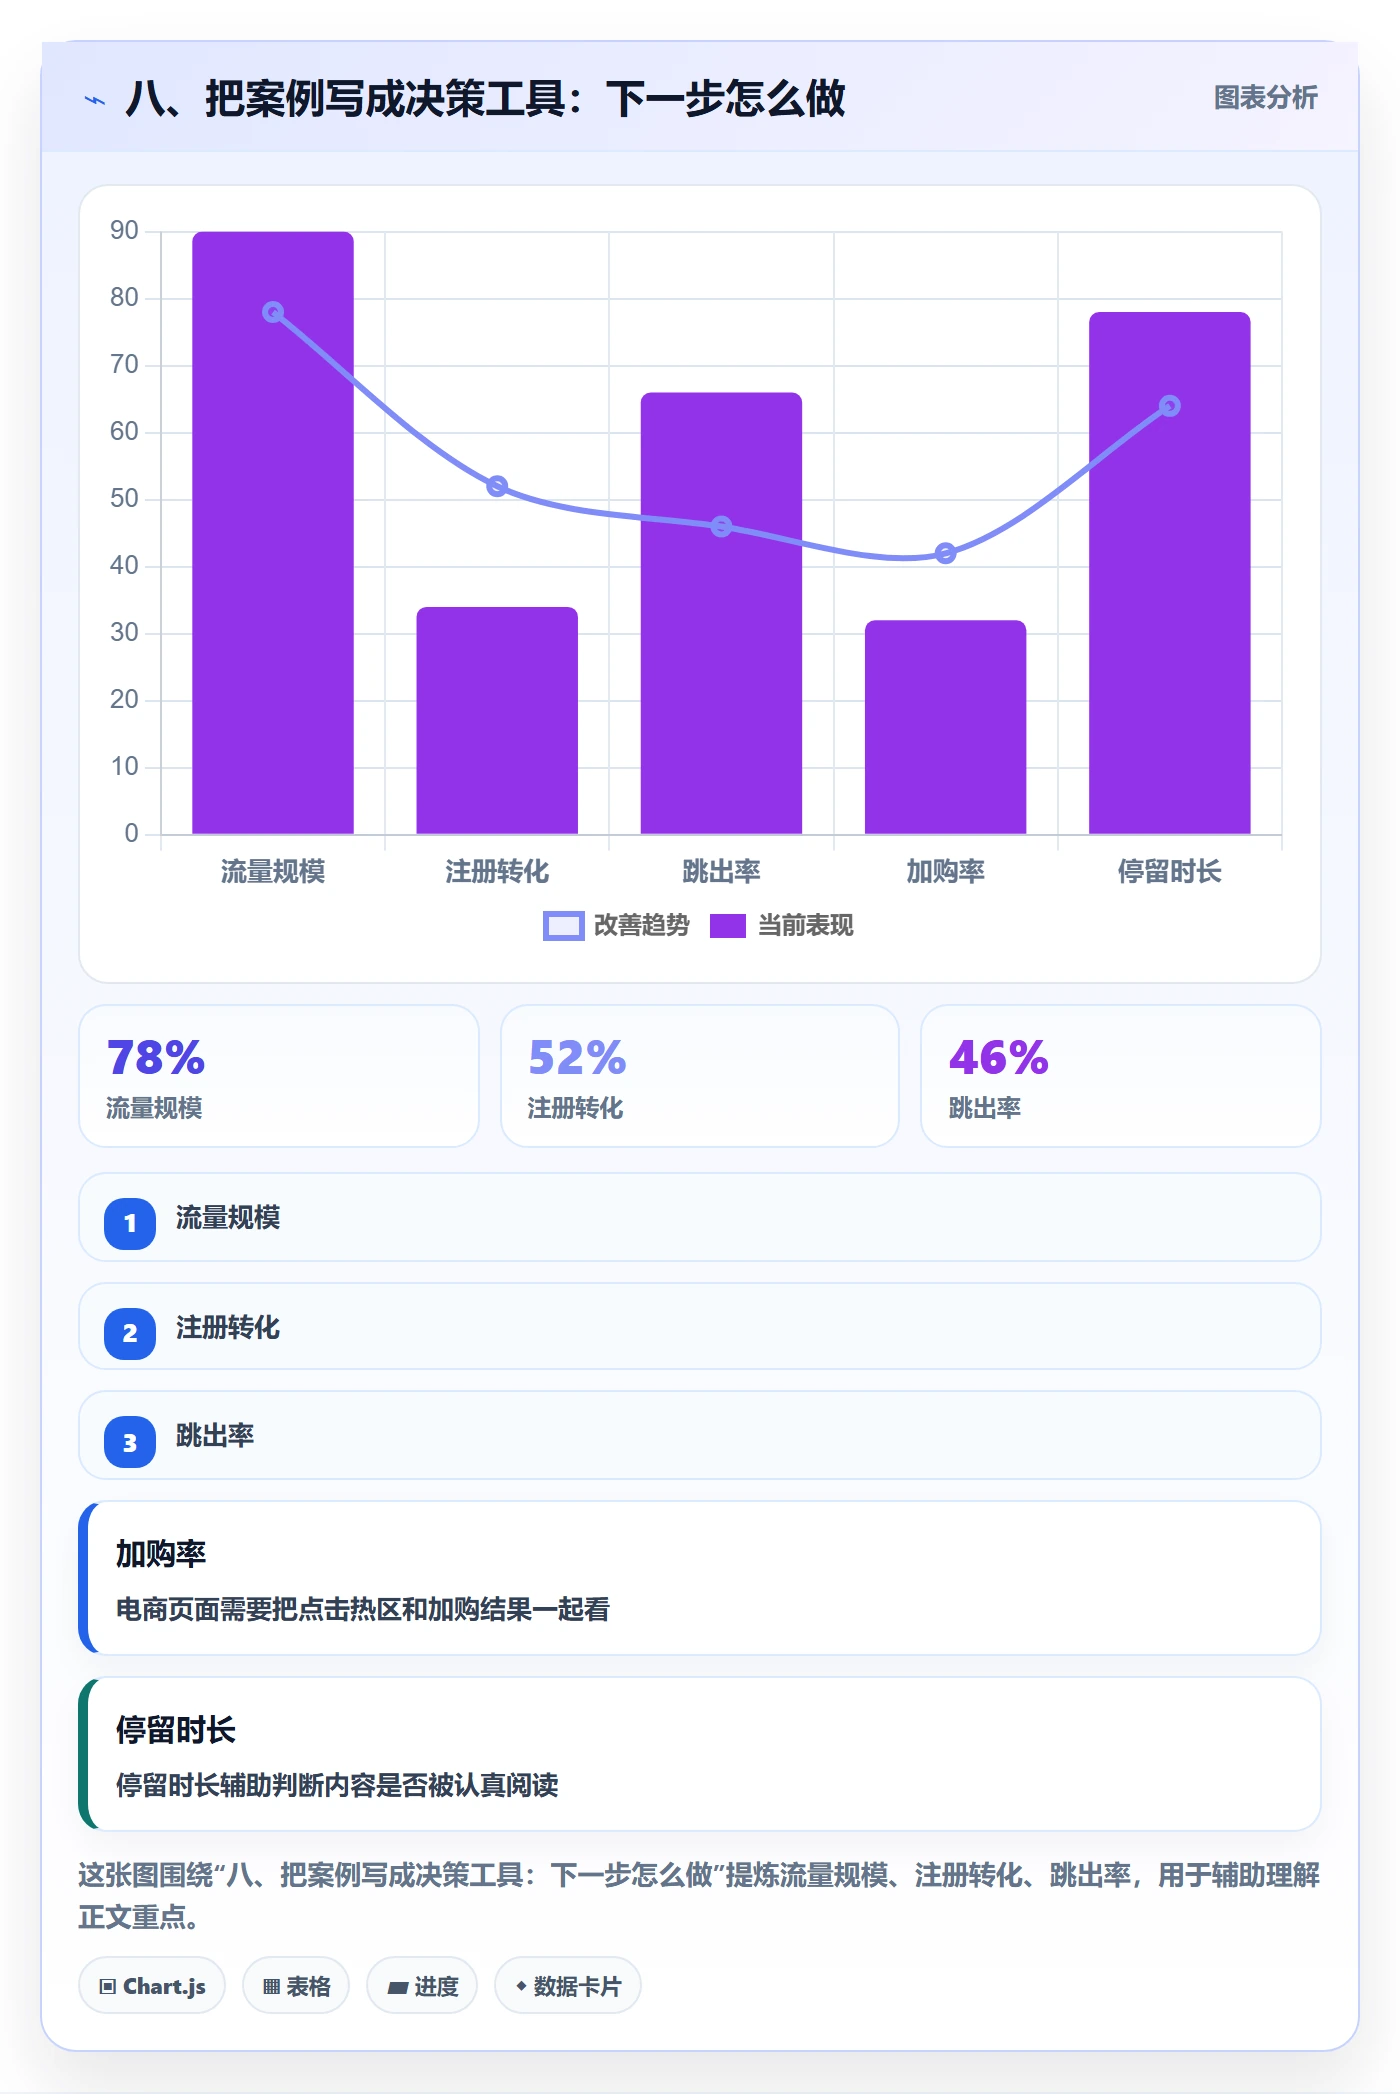Click the Chart.js tag chip
This screenshot has width=1400, height=2094.
152,1986
